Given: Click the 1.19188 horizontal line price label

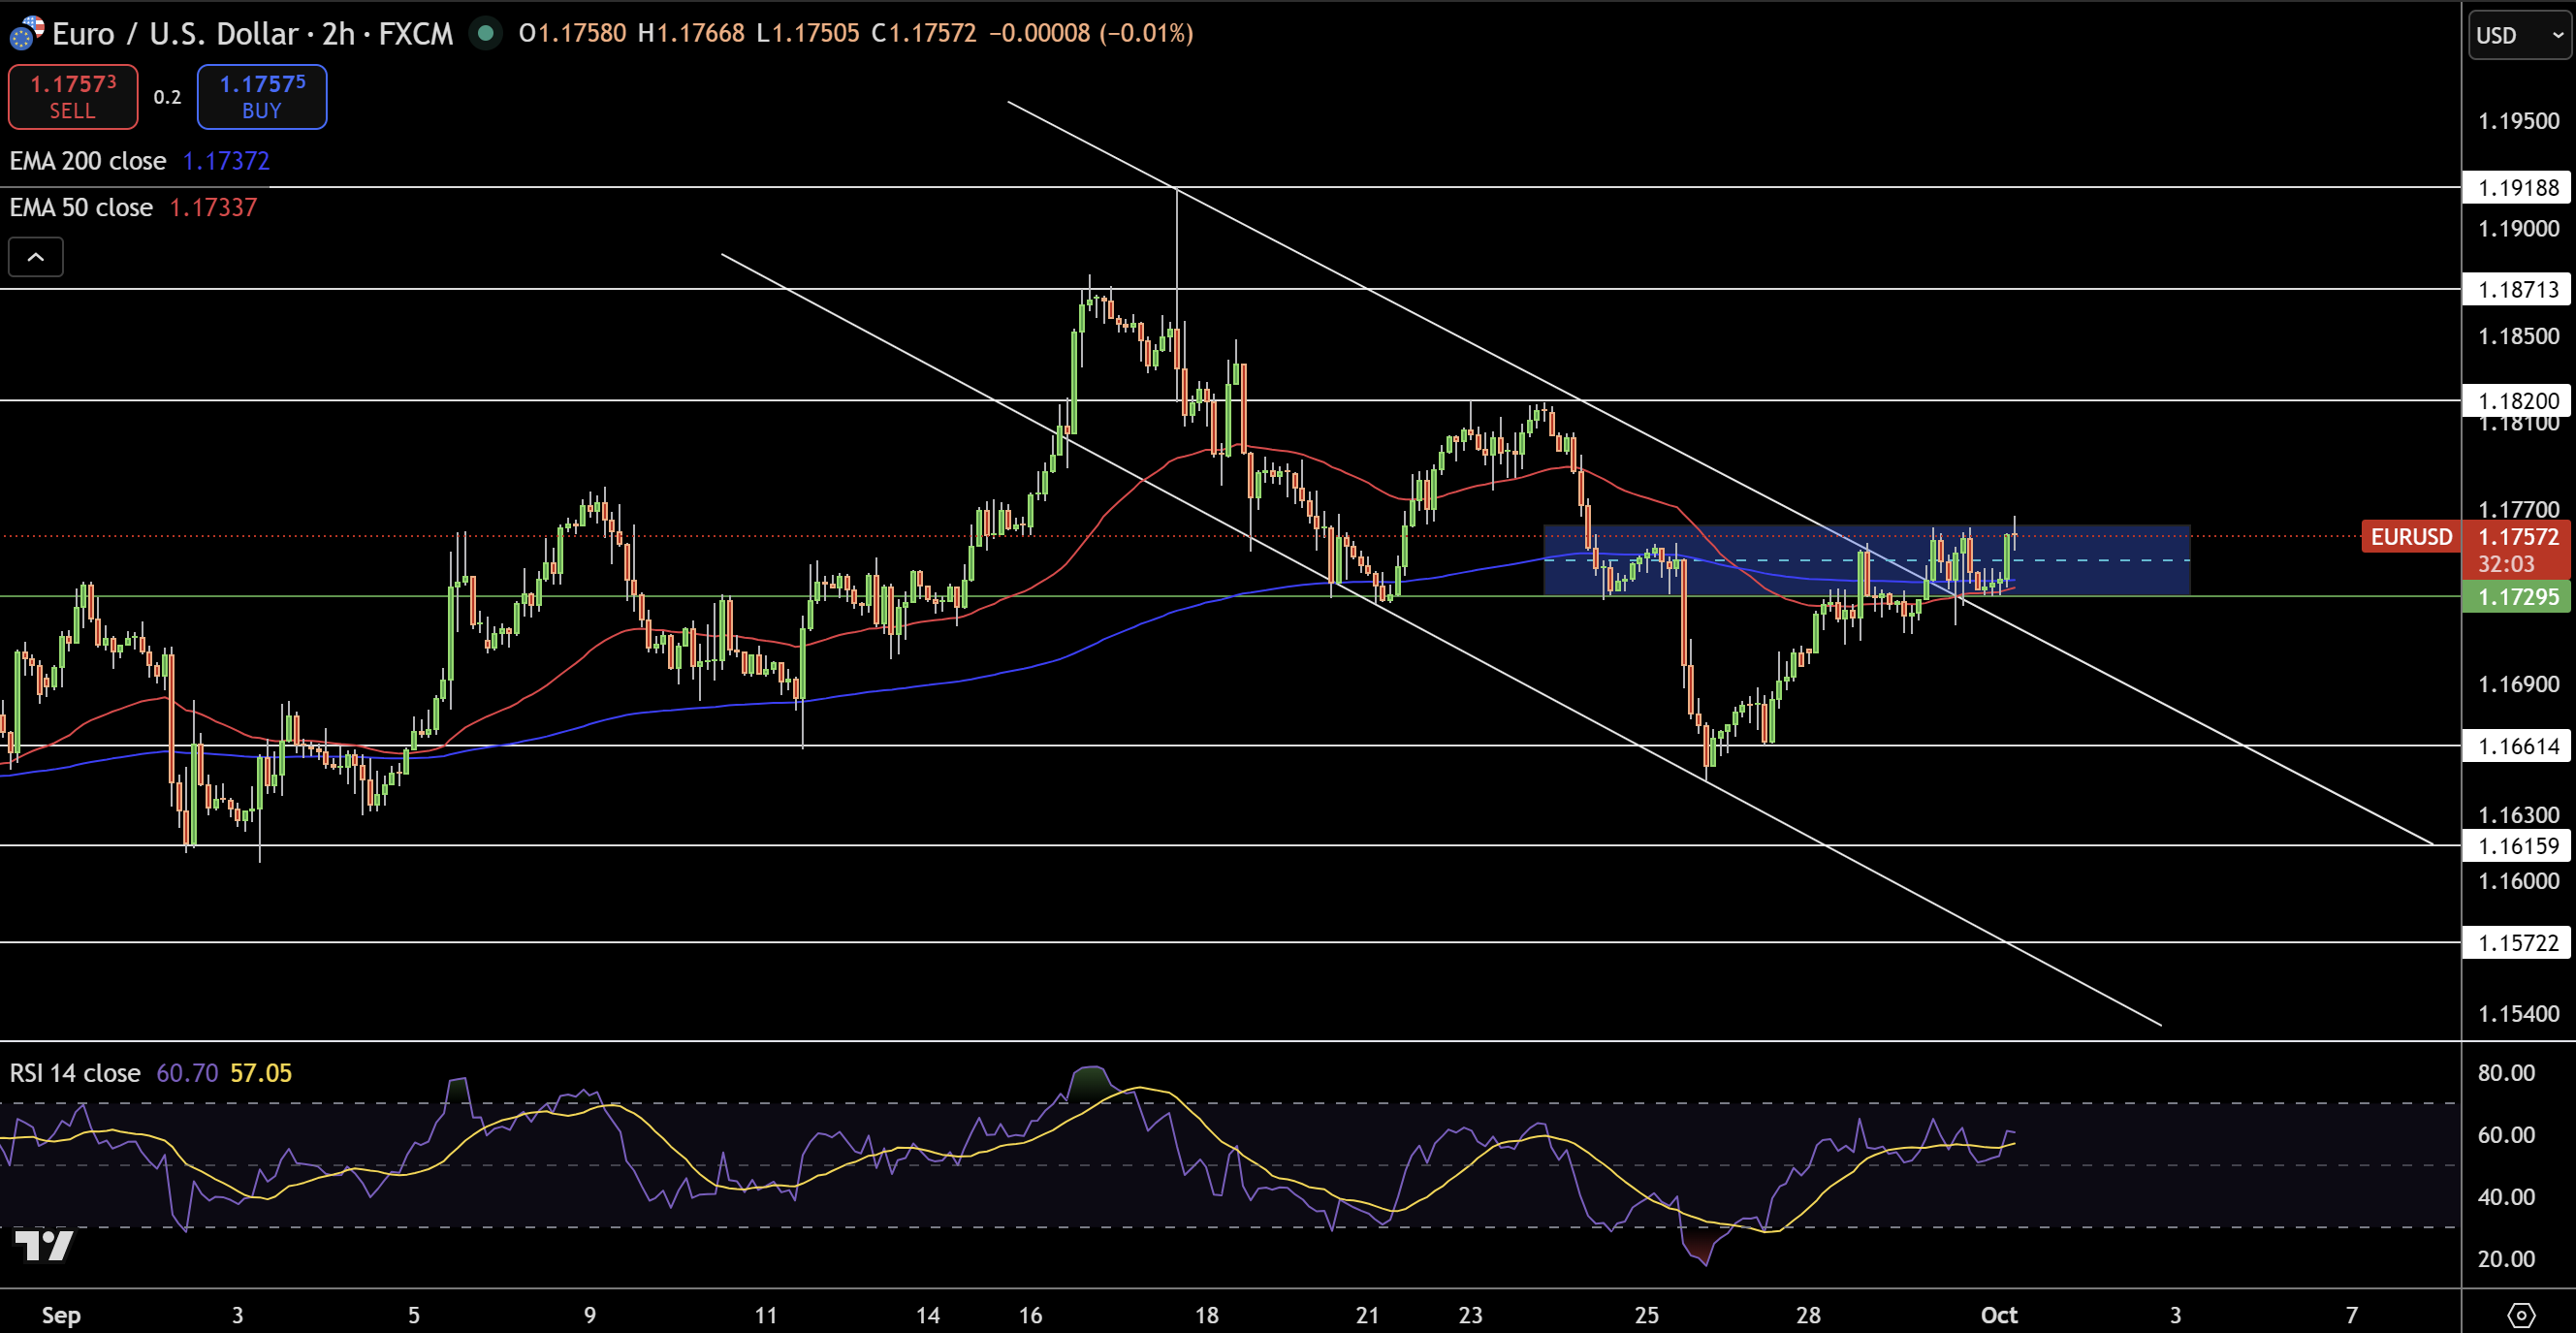Looking at the screenshot, I should [2517, 188].
